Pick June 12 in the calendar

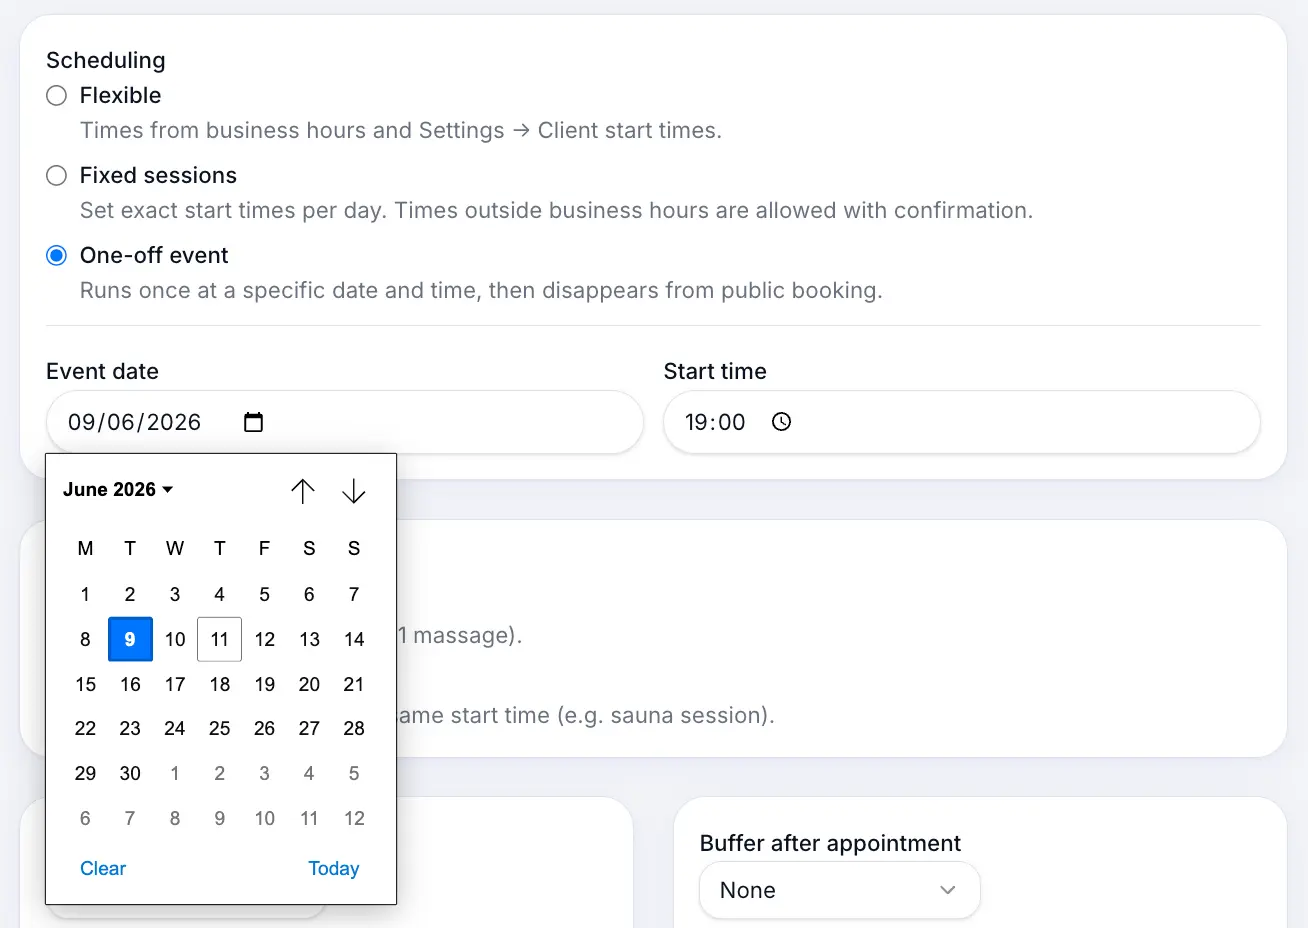(x=264, y=639)
